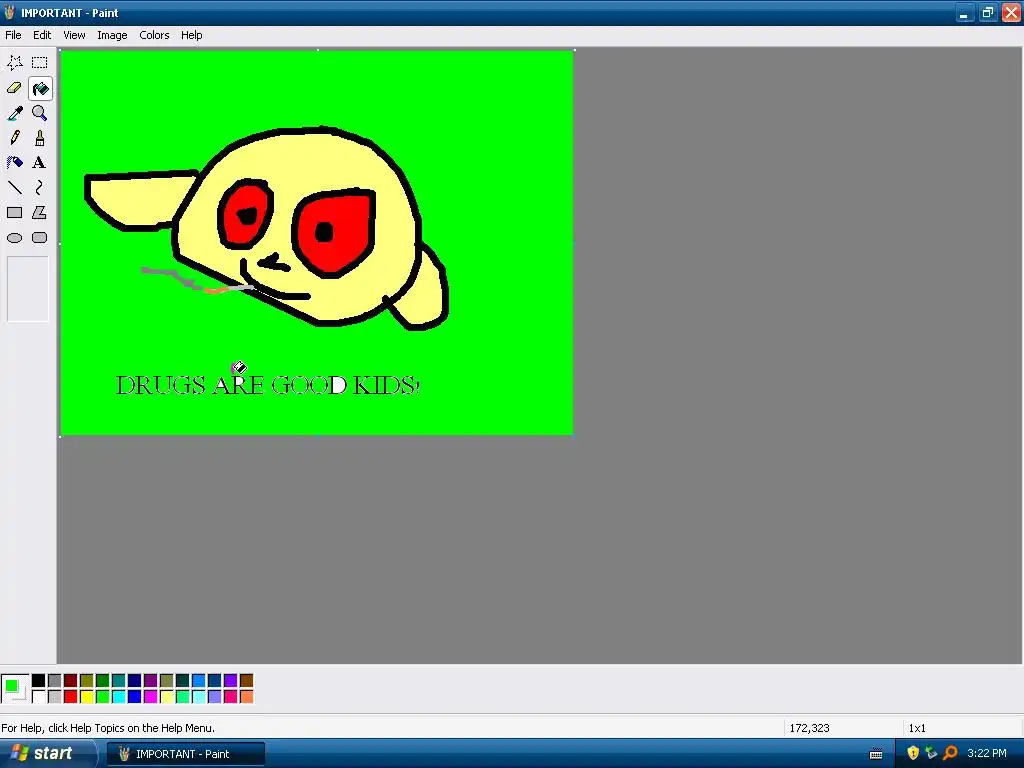The image size is (1024, 768).
Task: Open the View menu
Action: tap(74, 35)
